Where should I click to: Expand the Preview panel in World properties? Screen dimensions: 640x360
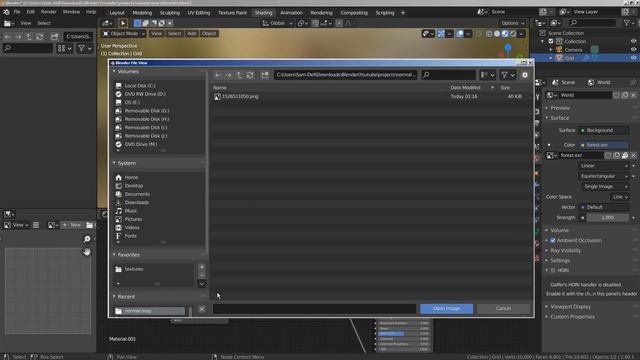559,108
